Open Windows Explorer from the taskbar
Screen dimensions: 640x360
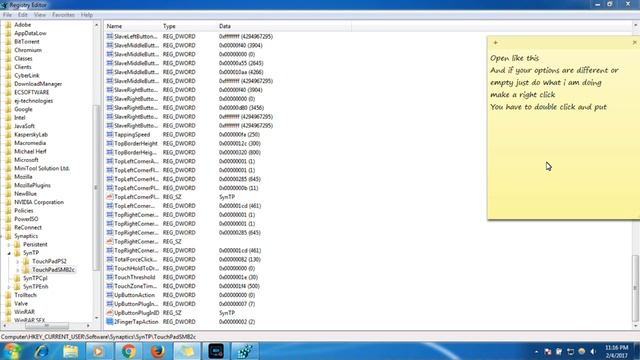point(70,351)
